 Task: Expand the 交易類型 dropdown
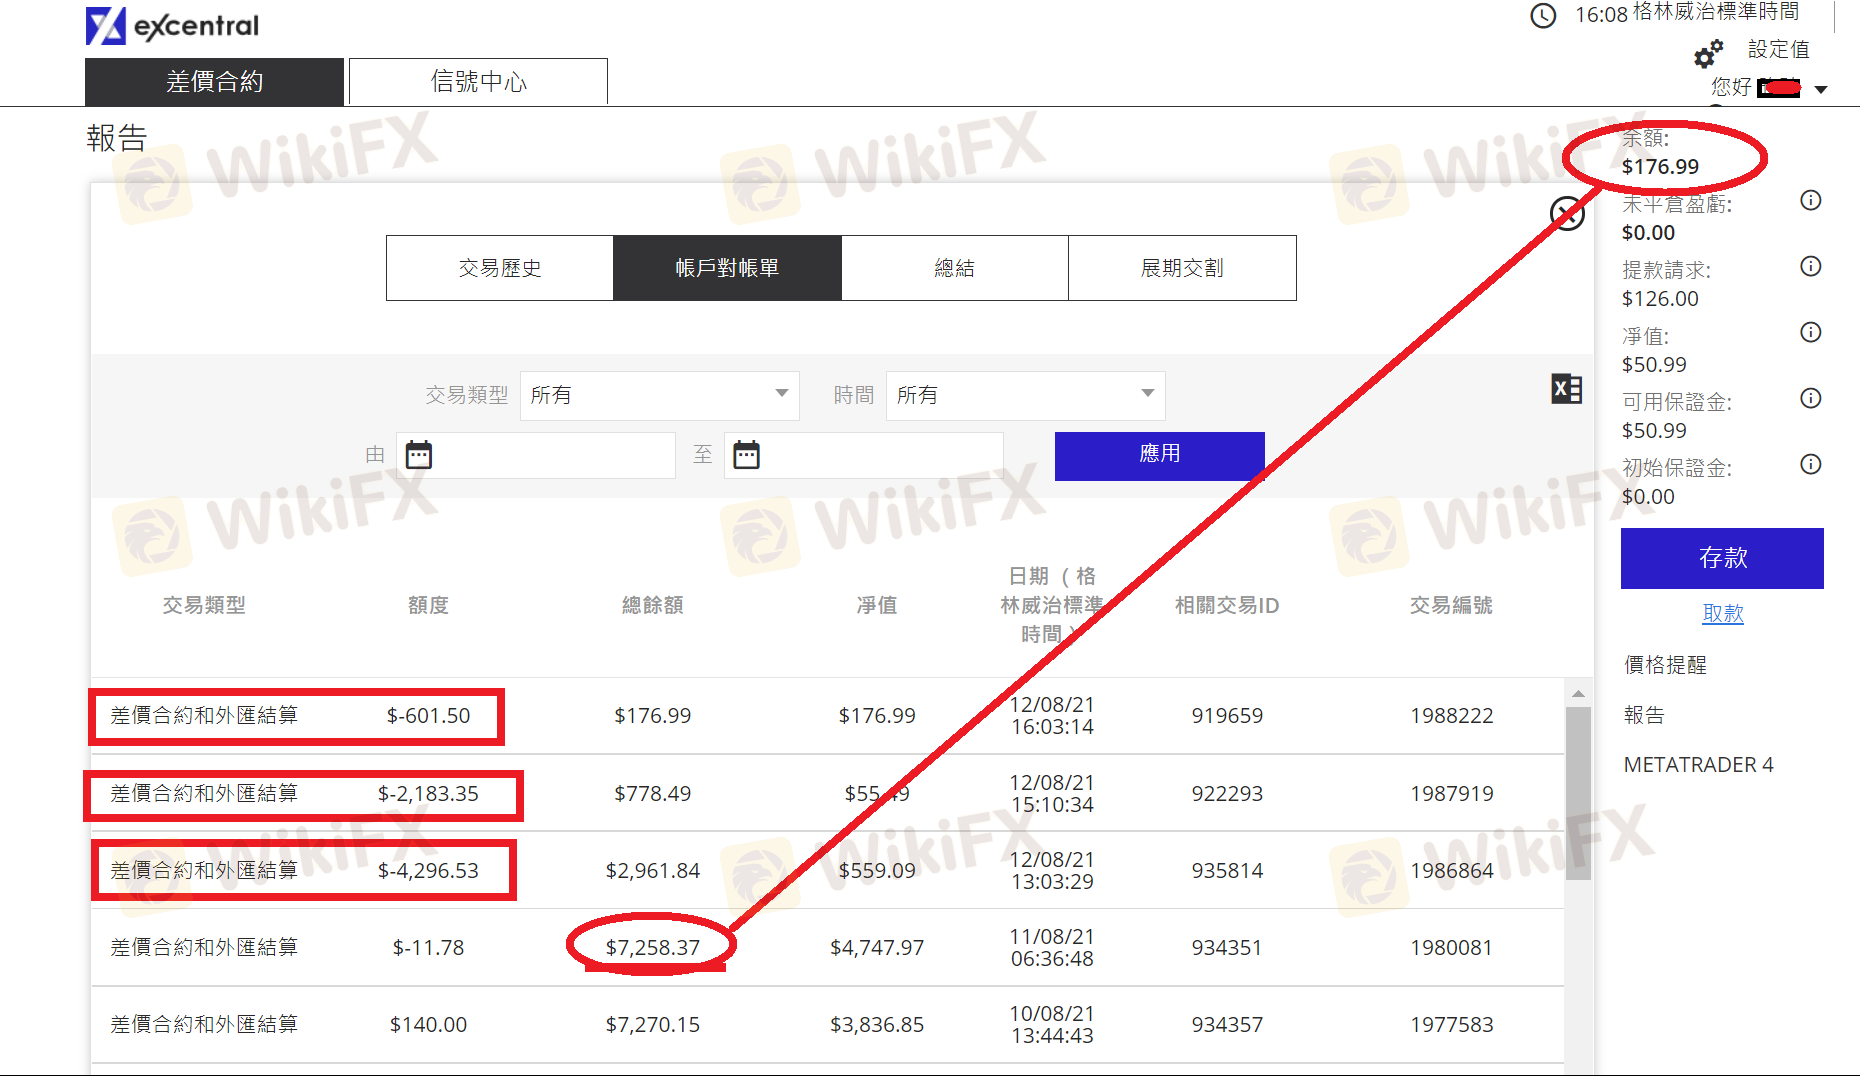tap(659, 395)
